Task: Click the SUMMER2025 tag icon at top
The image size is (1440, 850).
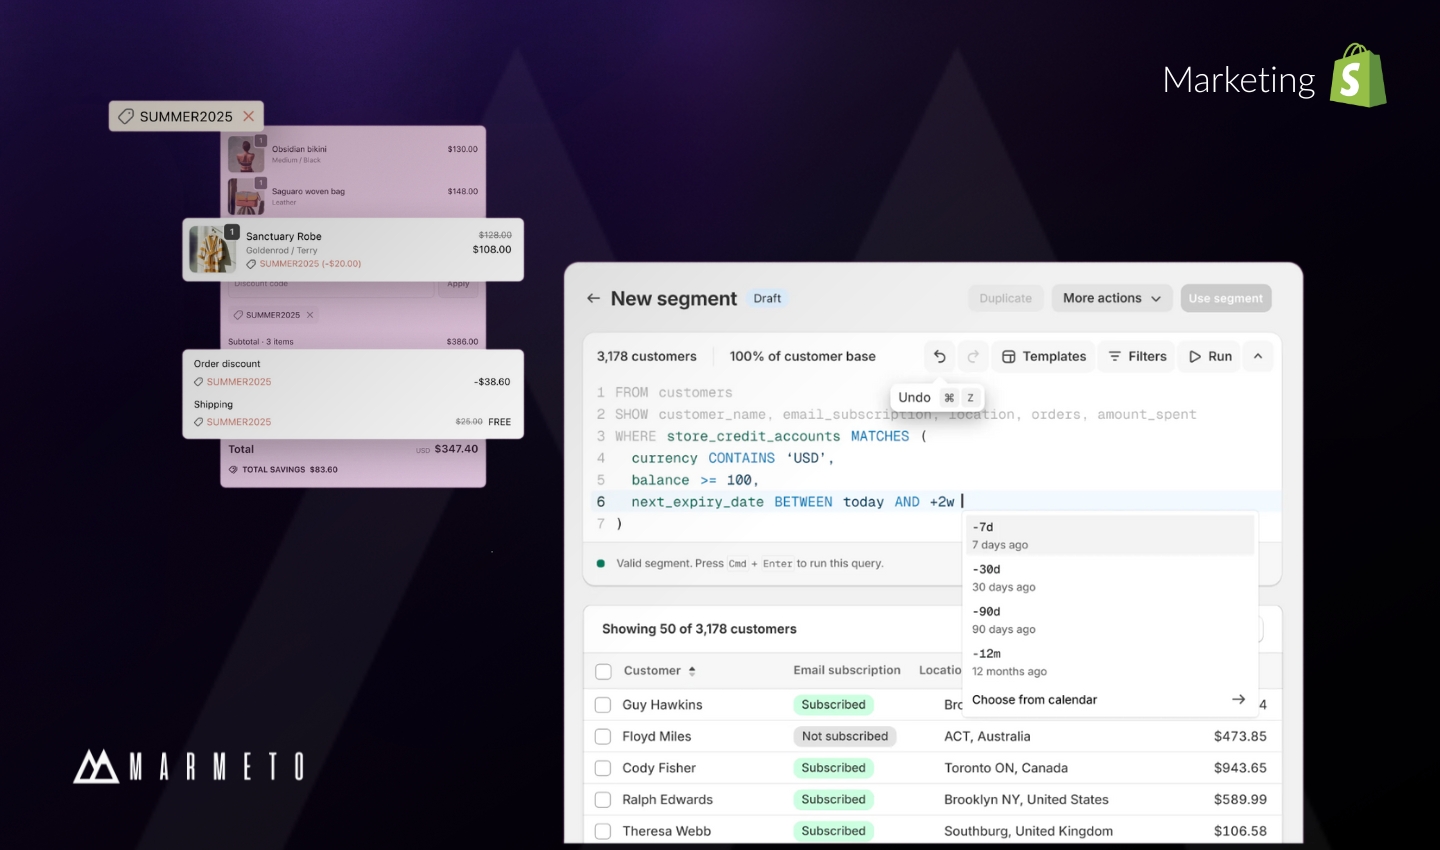Action: pyautogui.click(x=126, y=116)
